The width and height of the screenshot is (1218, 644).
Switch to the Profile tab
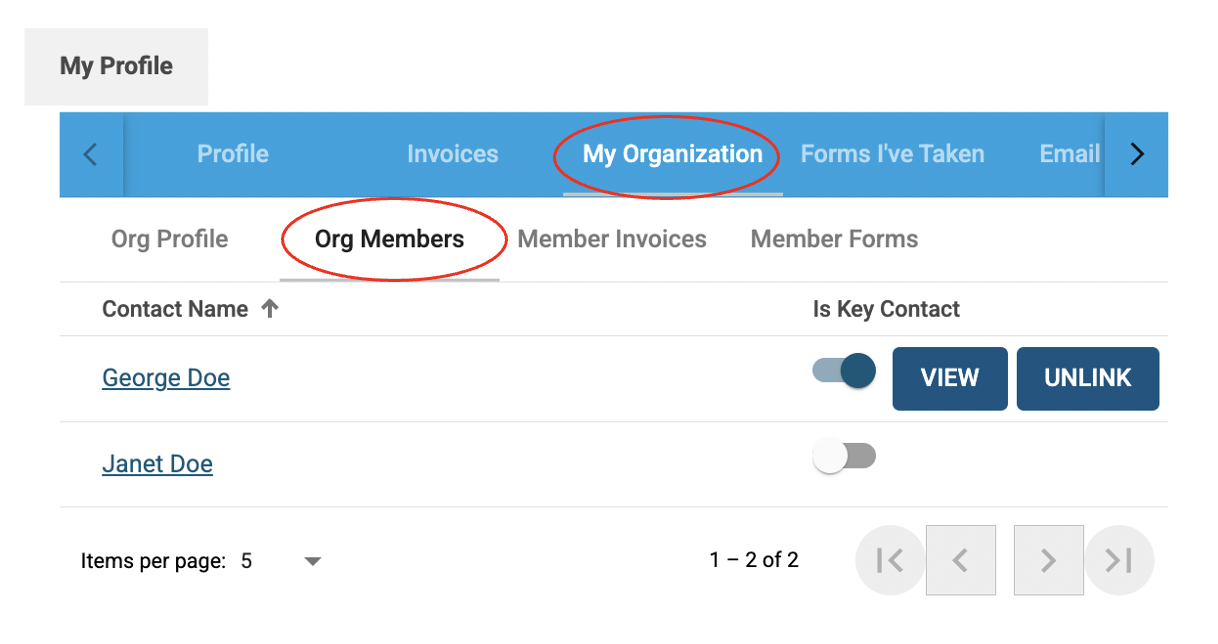[x=233, y=154]
